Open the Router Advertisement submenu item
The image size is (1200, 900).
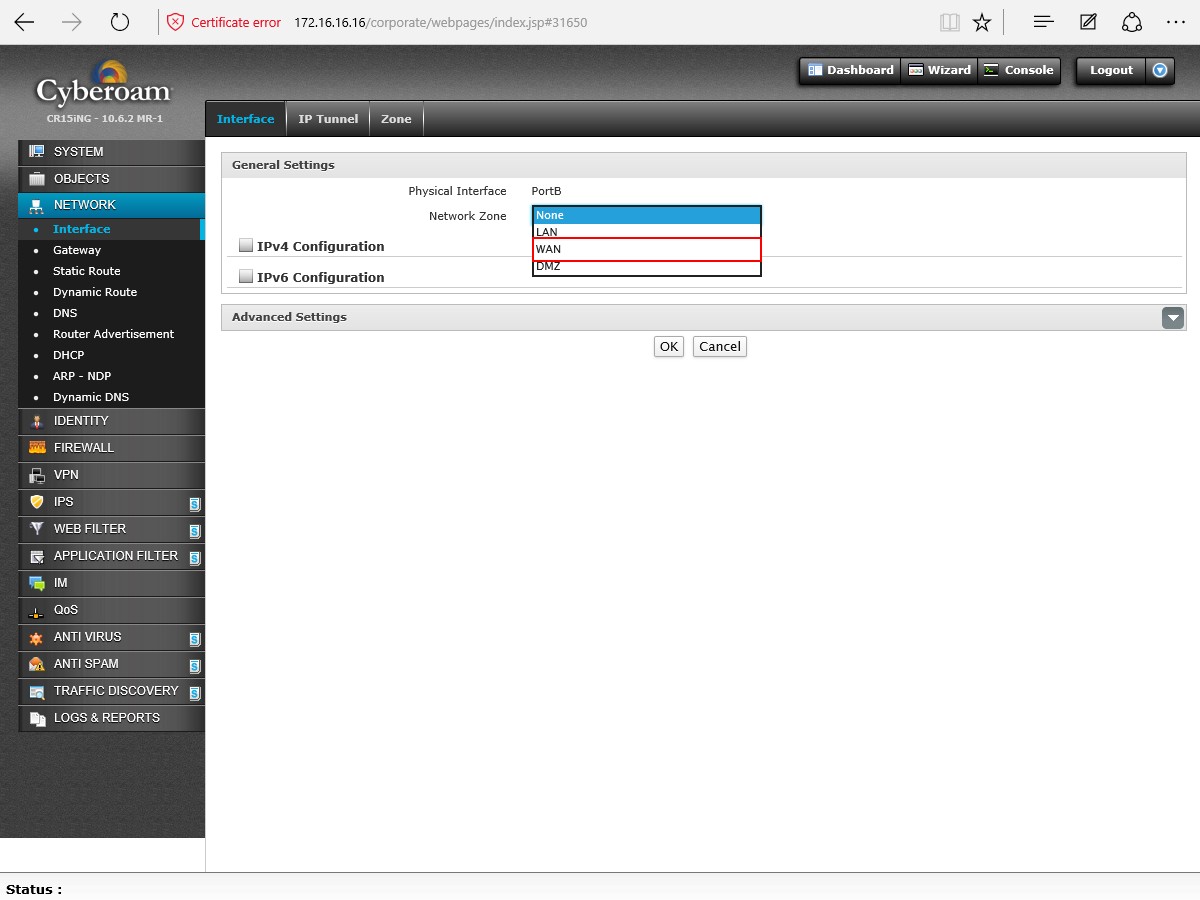[113, 334]
